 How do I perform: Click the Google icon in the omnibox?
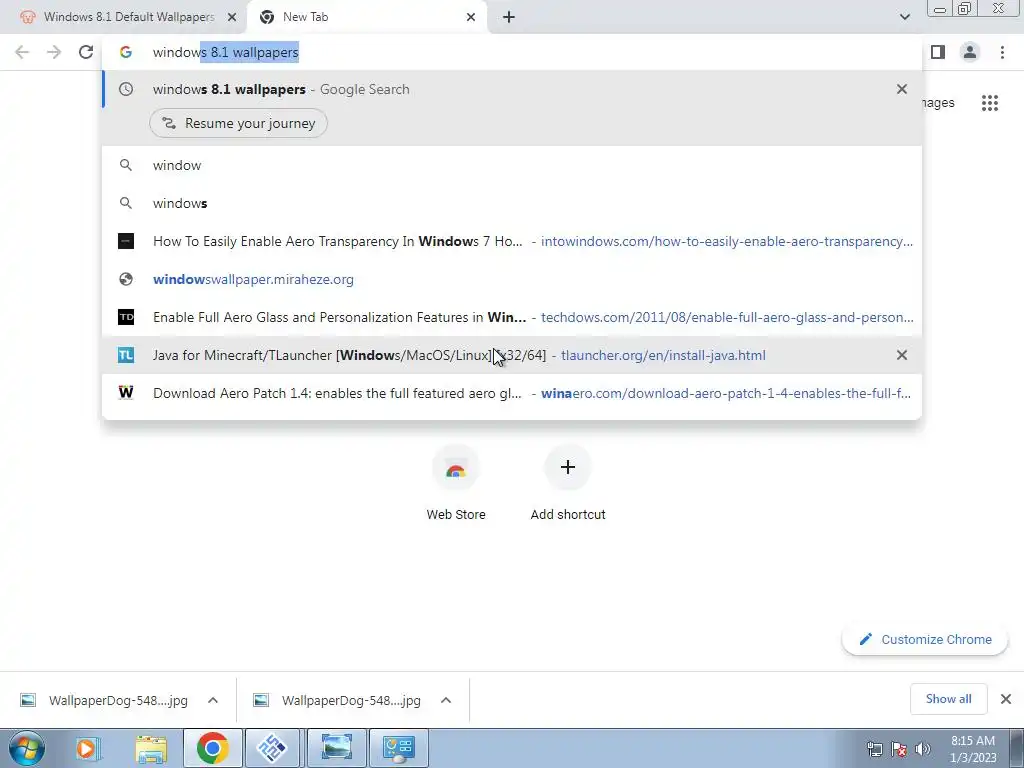[x=126, y=52]
